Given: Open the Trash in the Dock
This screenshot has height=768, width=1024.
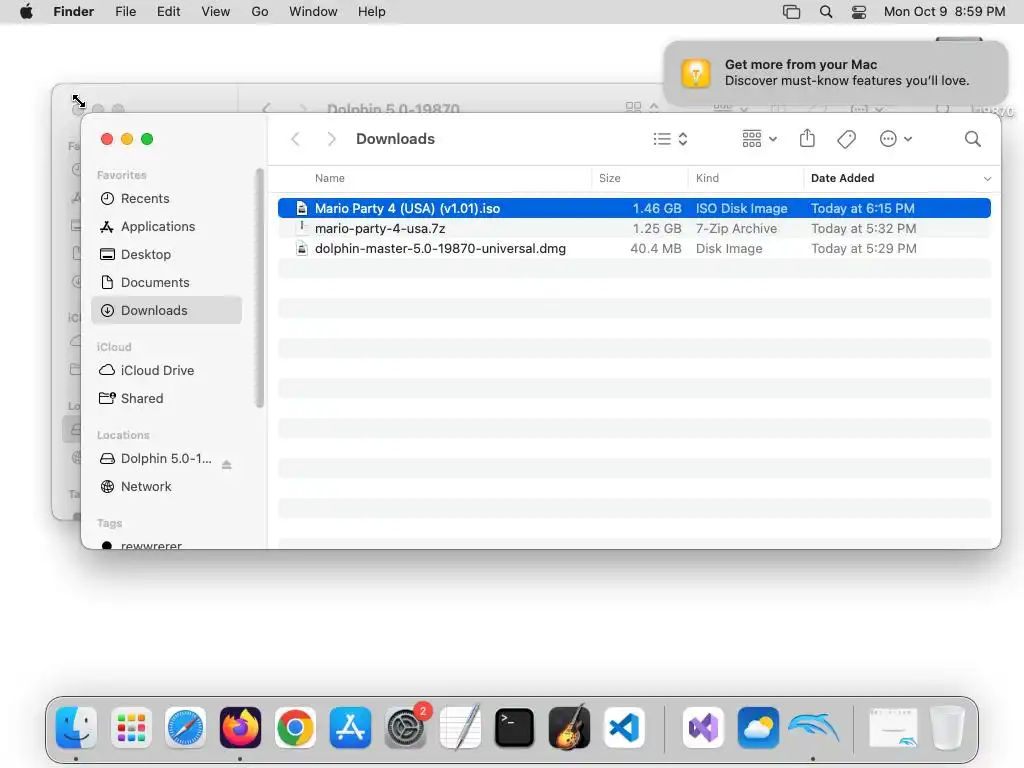Looking at the screenshot, I should click(947, 727).
